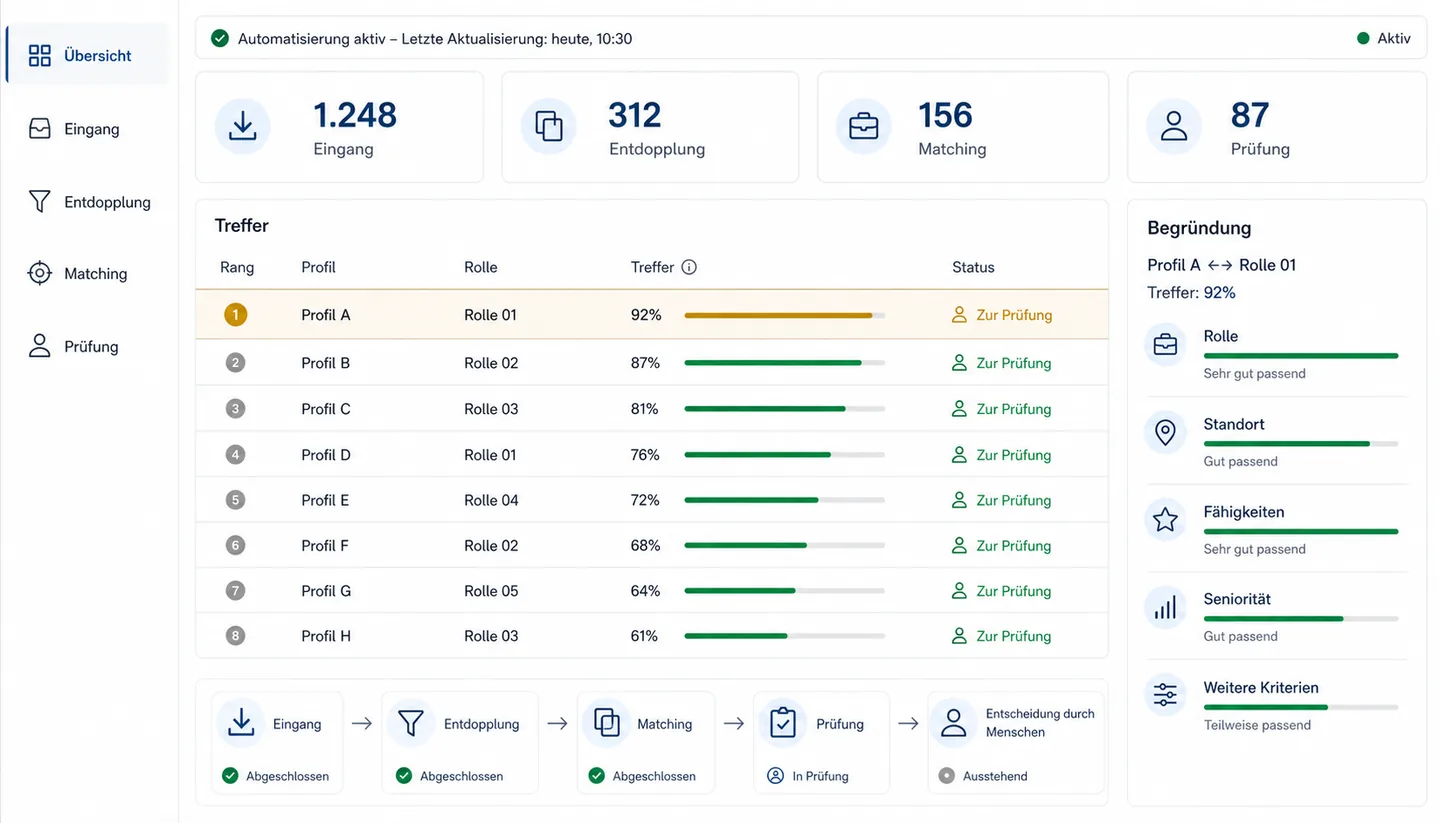
Task: Select Entdopplung in the sidebar
Action: (x=88, y=202)
